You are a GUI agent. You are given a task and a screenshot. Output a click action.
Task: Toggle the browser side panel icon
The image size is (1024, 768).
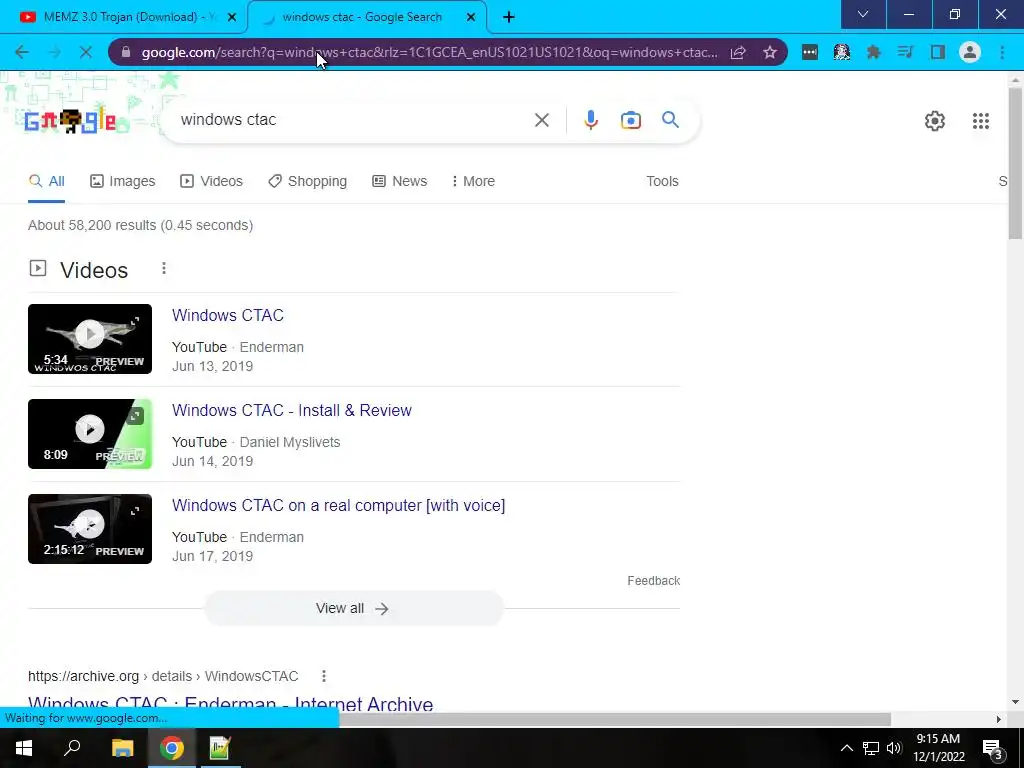(x=938, y=52)
